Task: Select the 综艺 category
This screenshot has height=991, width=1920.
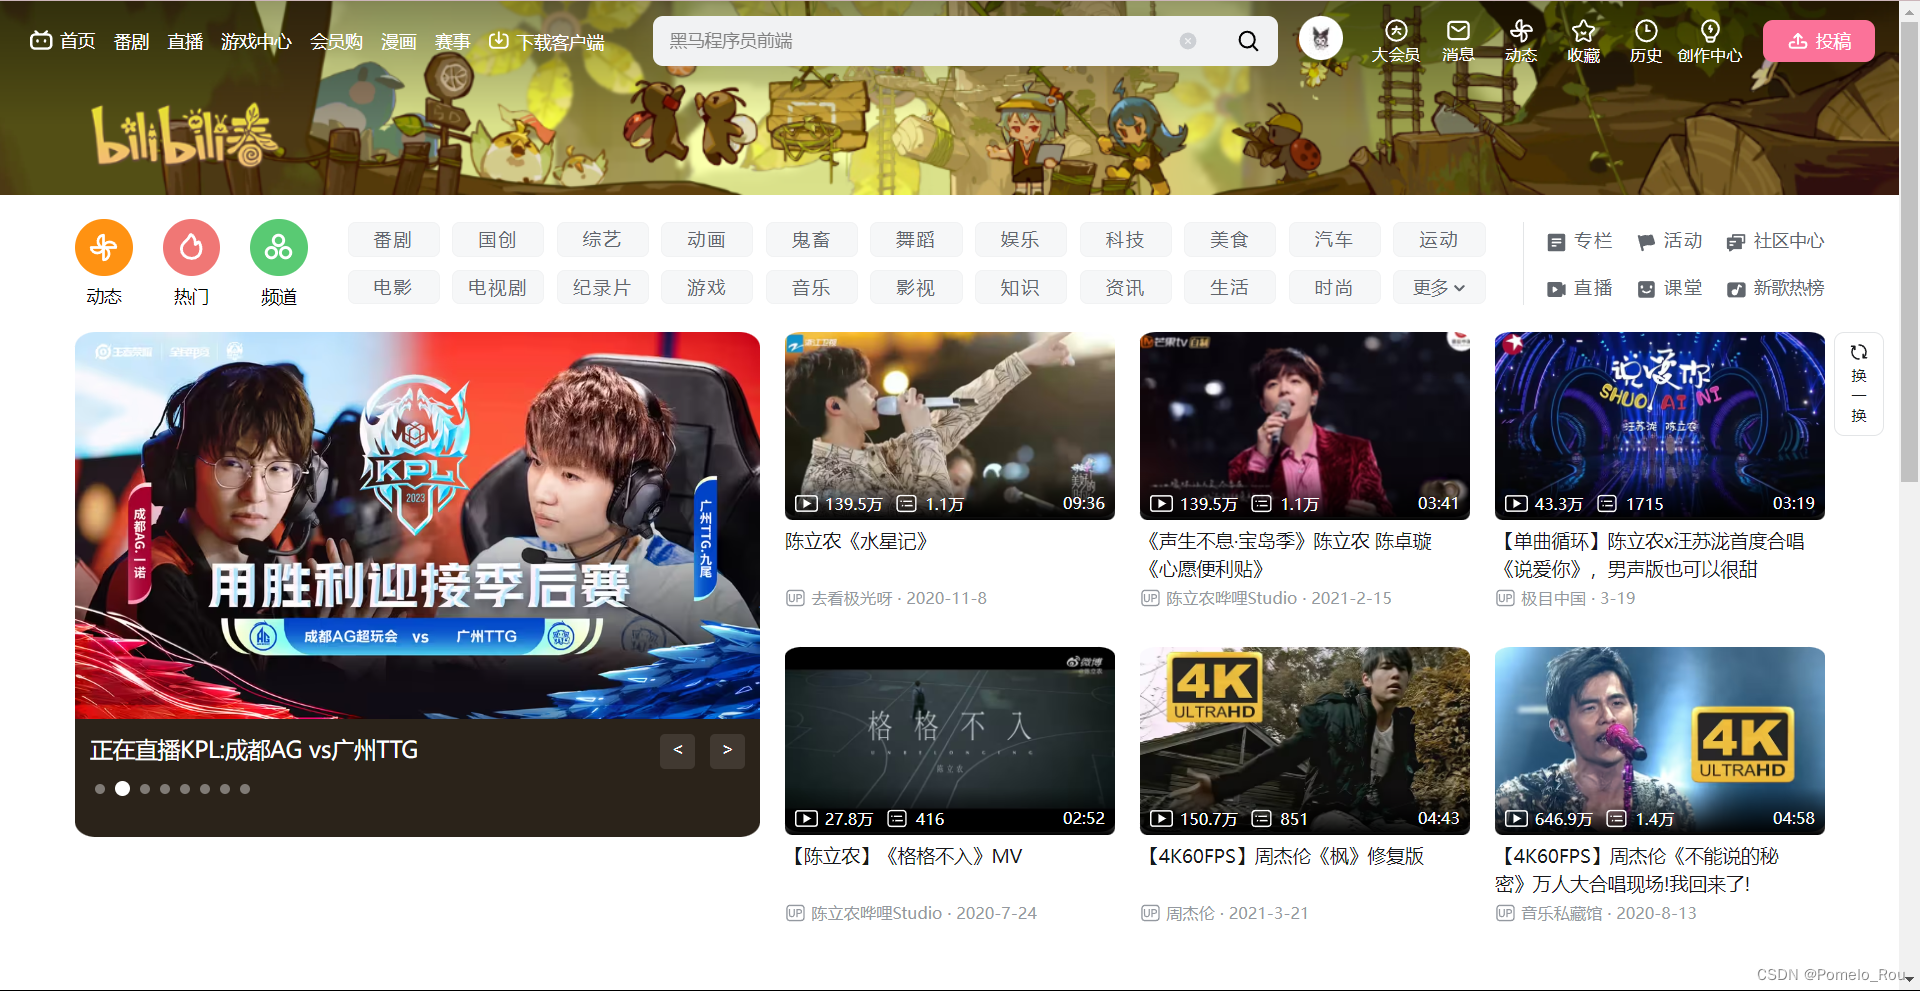Action: [602, 240]
